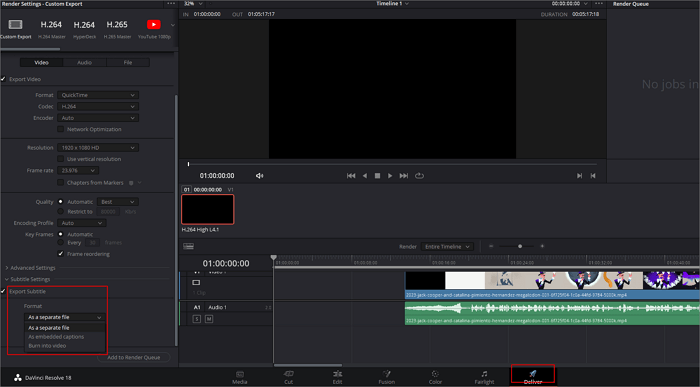Select clip 01 thumbnail in clip strip

pyautogui.click(x=208, y=209)
